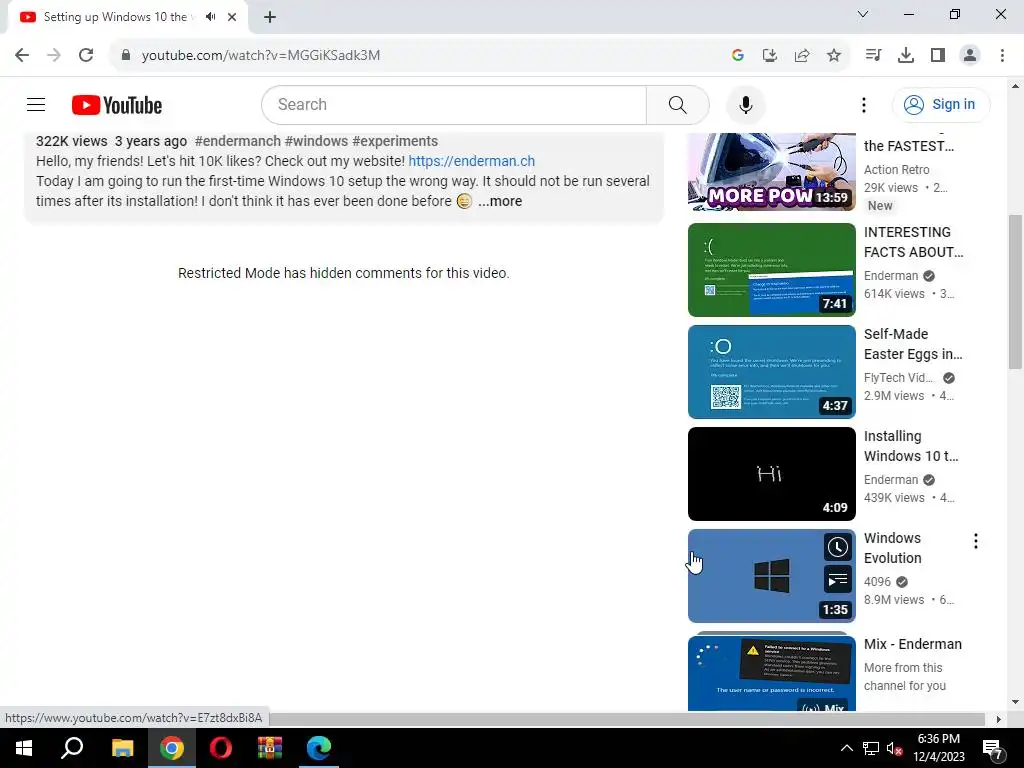
Task: Click the address bar URL
Action: tap(261, 56)
